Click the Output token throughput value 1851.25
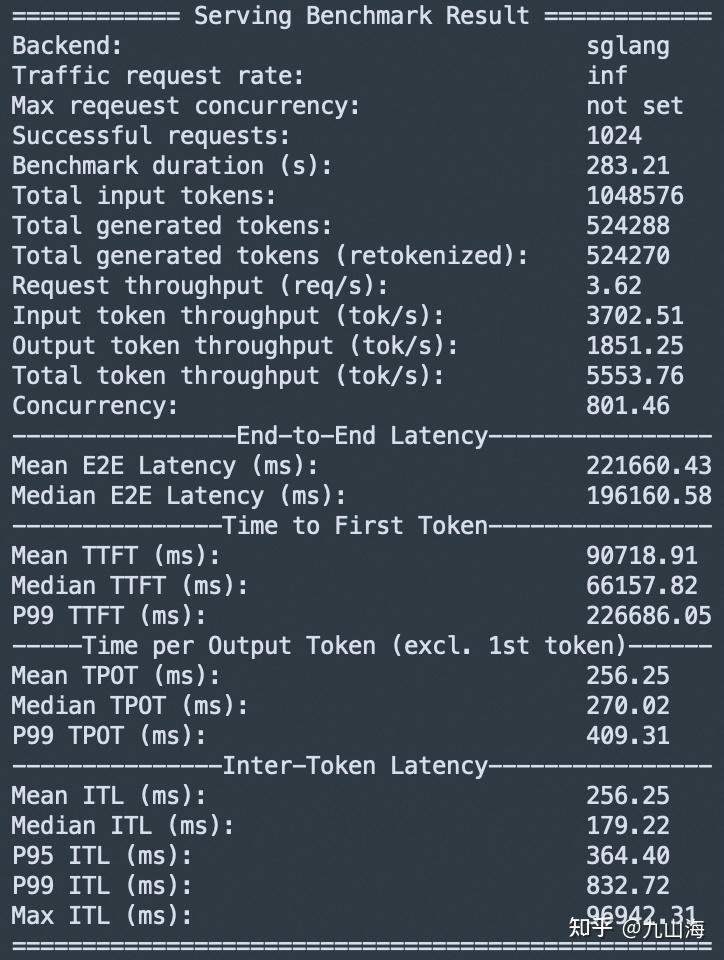 point(635,346)
